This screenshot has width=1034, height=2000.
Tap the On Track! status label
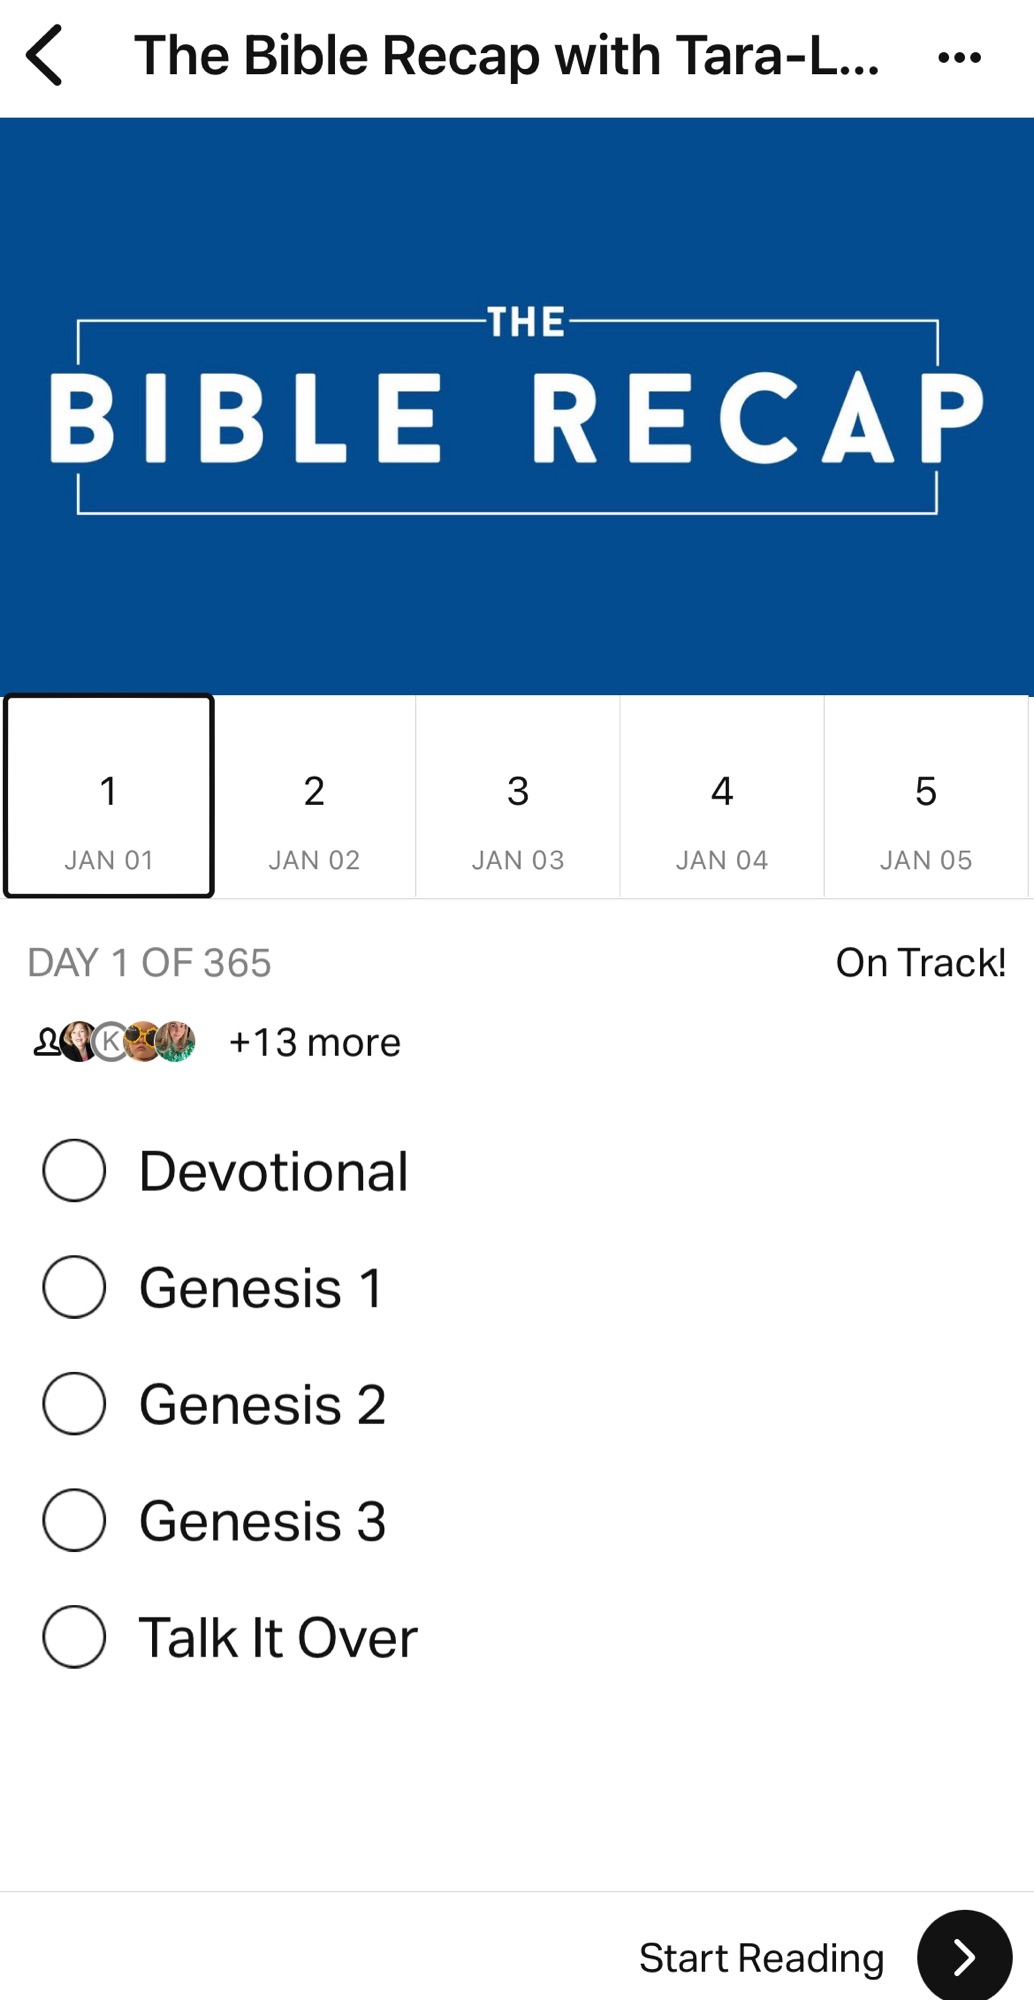tap(920, 962)
